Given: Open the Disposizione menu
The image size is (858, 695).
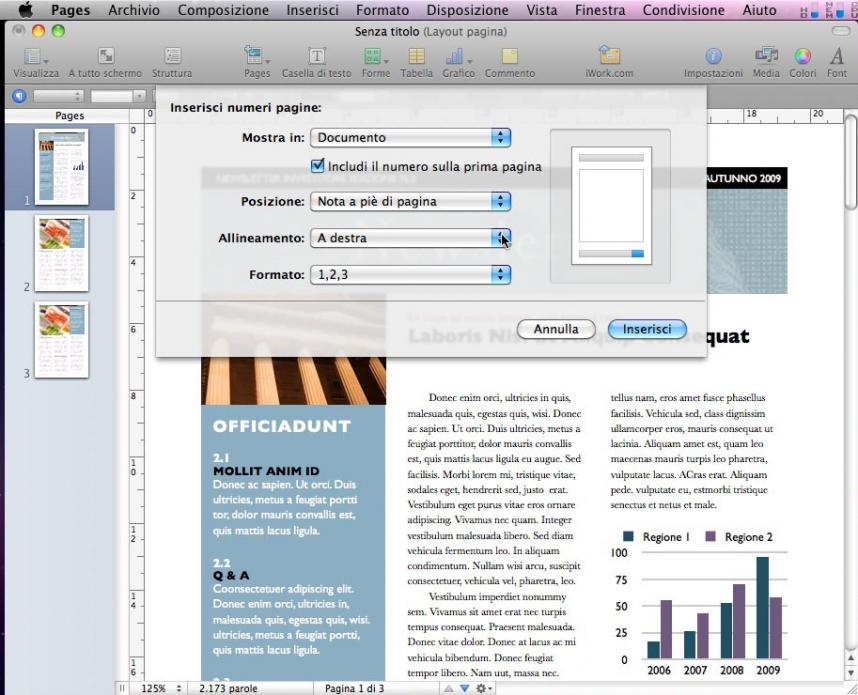Looking at the screenshot, I should pos(467,10).
